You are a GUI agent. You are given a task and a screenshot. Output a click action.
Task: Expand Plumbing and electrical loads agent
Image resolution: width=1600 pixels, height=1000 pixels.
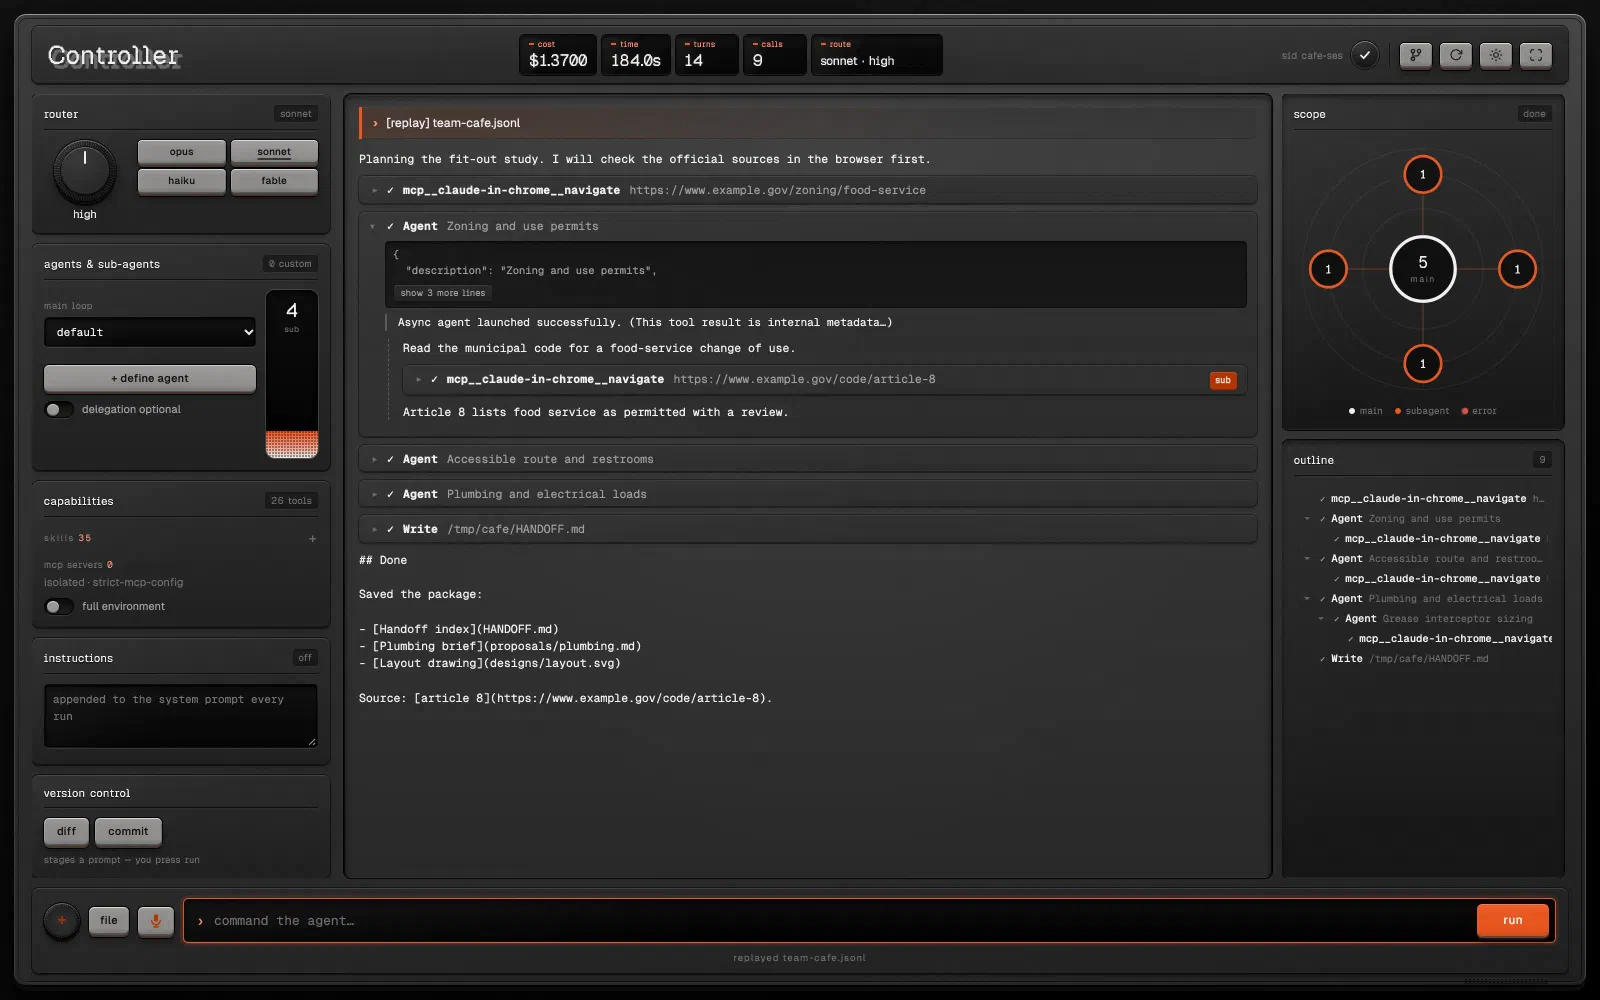click(x=808, y=494)
